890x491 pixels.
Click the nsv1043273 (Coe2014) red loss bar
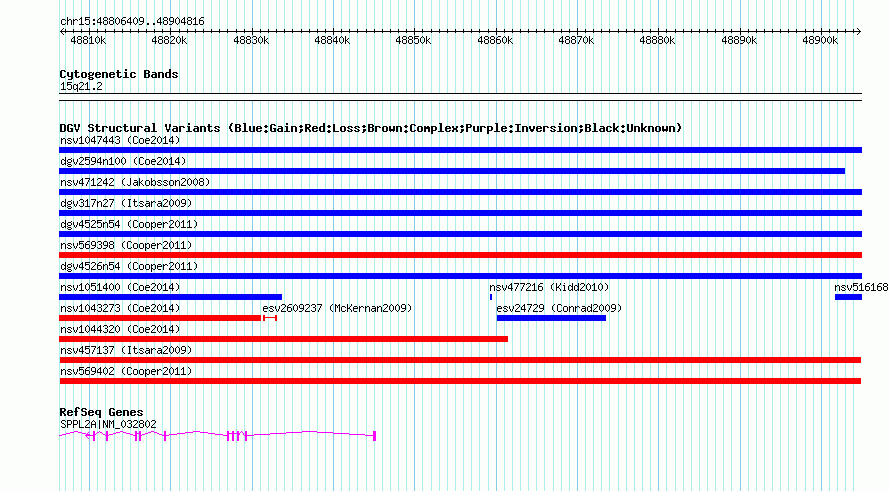click(160, 318)
